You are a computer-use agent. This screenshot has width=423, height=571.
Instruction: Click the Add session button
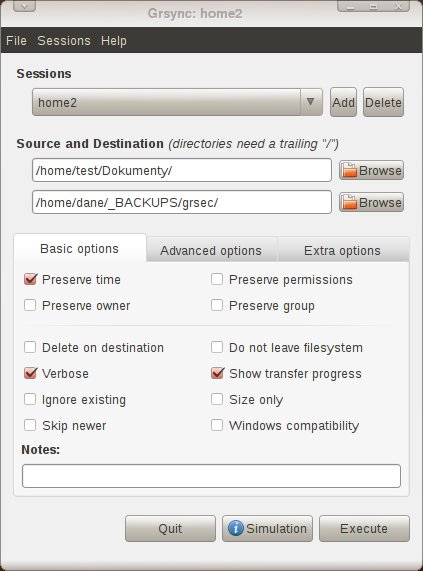pos(343,102)
